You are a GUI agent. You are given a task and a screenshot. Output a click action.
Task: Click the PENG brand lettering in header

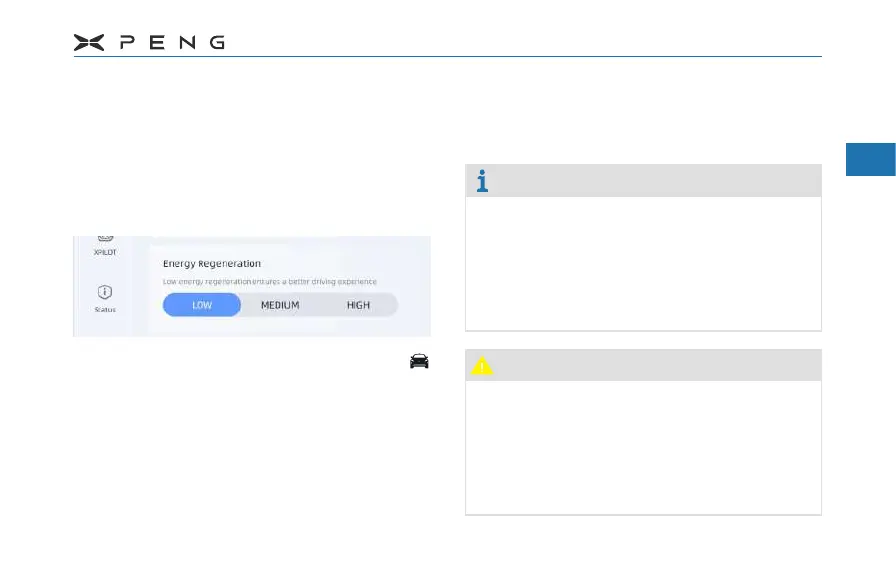point(172,42)
